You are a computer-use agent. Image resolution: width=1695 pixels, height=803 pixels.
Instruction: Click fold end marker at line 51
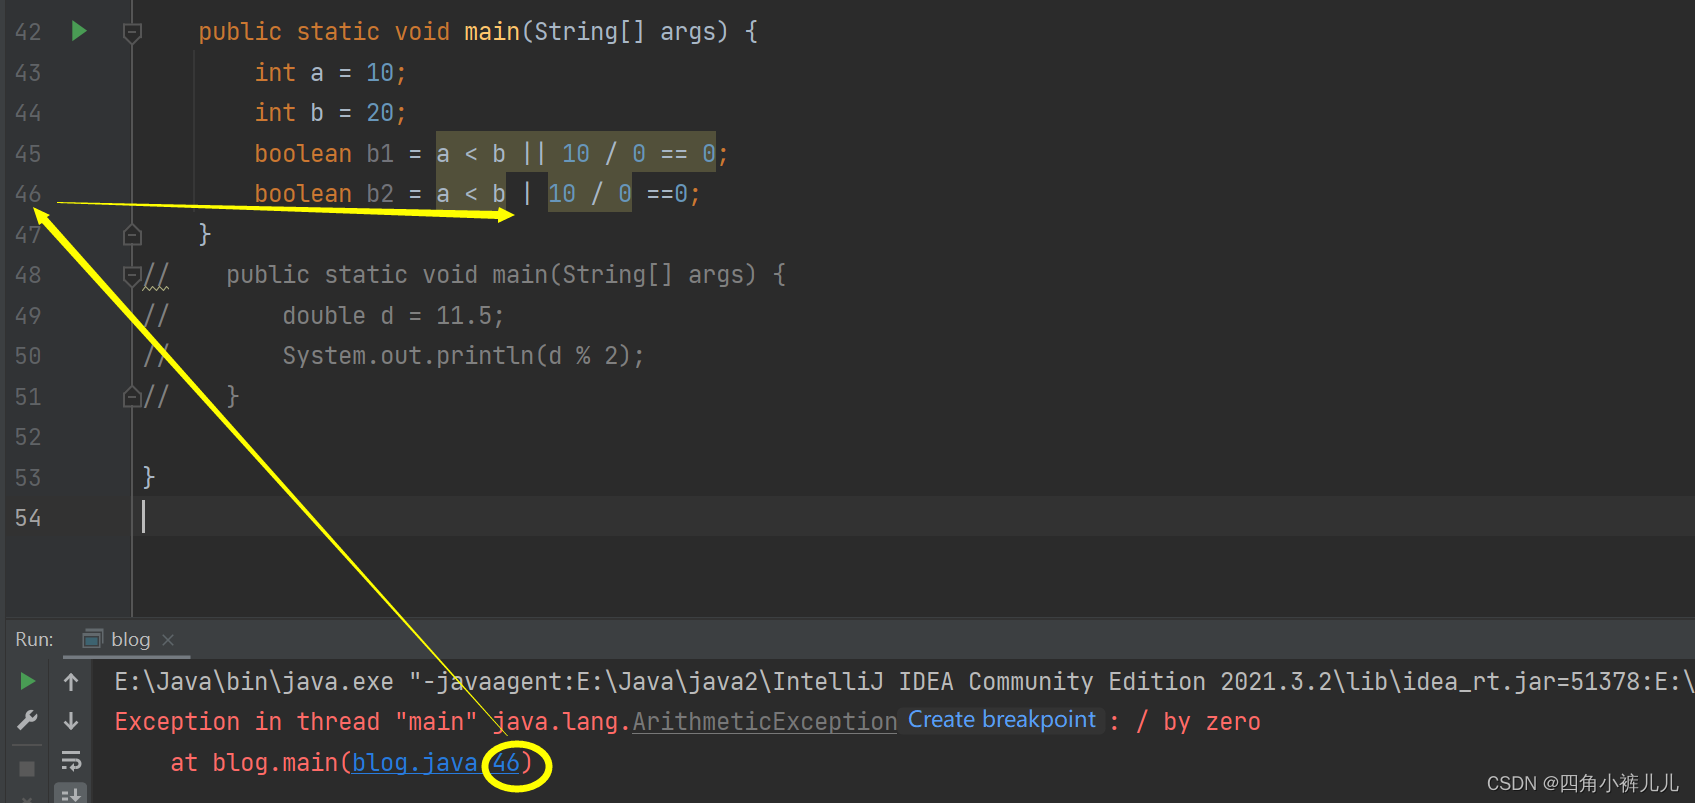pyautogui.click(x=132, y=397)
